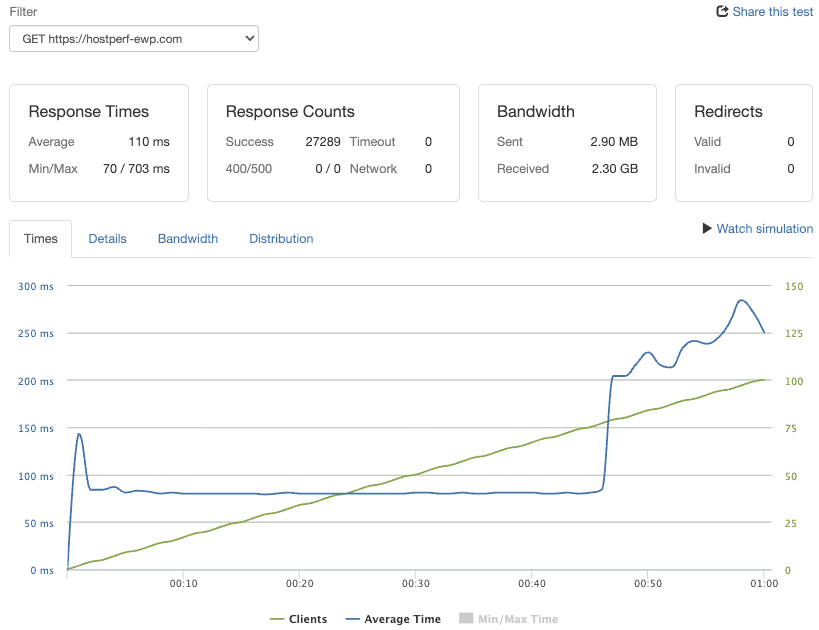Open the GET request filter dropdown
Image resolution: width=819 pixels, height=630 pixels.
pos(134,39)
